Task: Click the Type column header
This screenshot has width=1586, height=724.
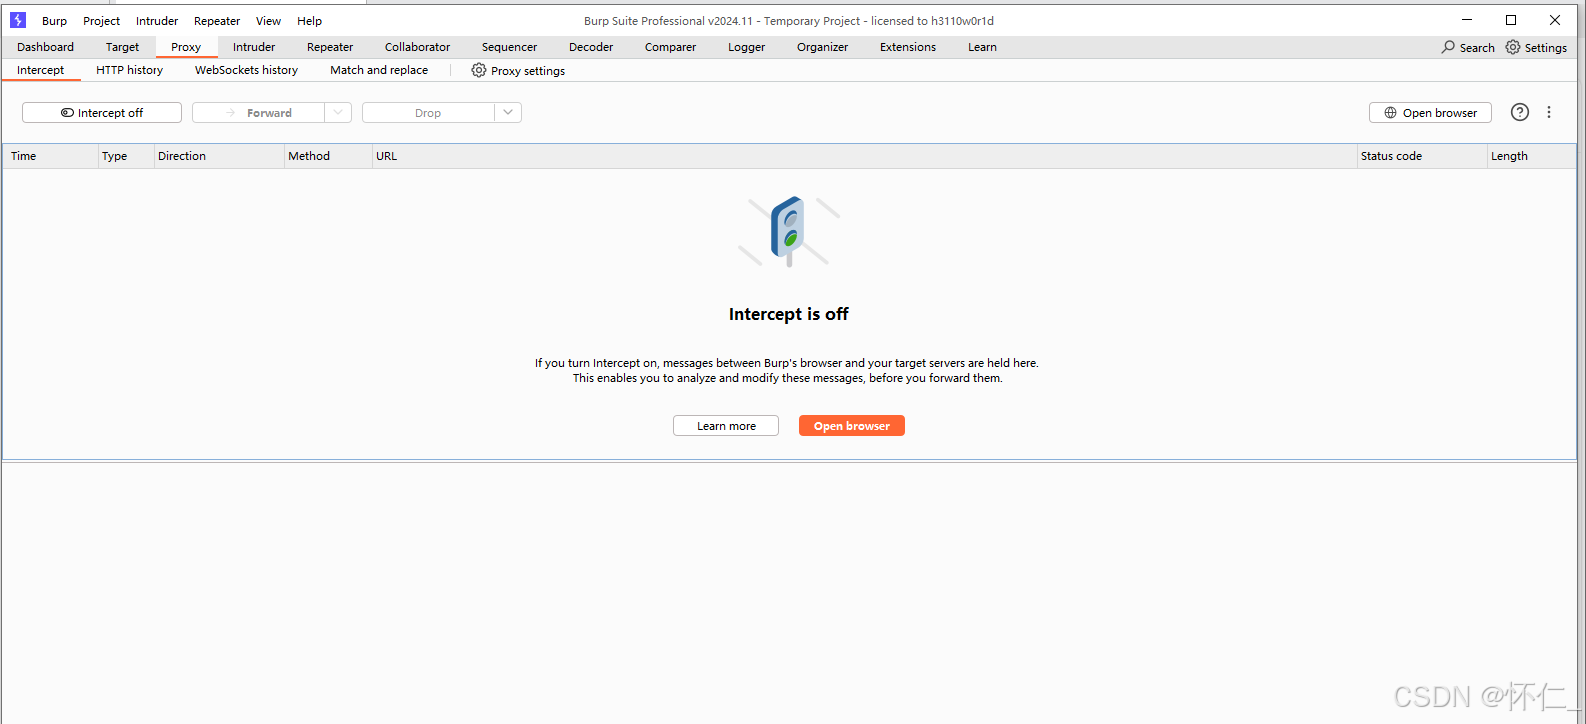Action: click(x=126, y=156)
